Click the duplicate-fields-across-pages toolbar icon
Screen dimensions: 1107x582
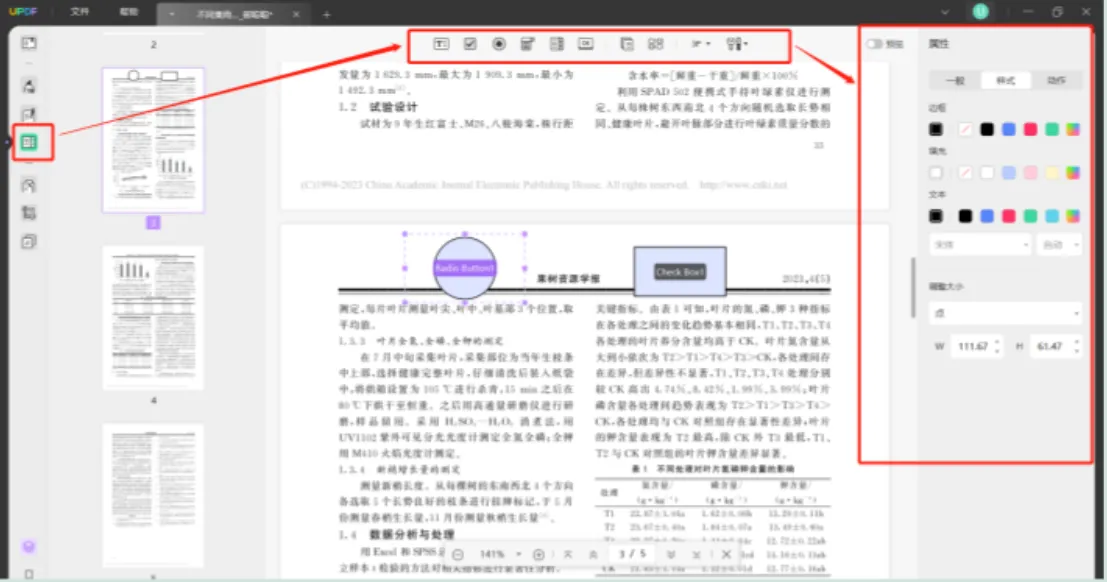pyautogui.click(x=627, y=44)
